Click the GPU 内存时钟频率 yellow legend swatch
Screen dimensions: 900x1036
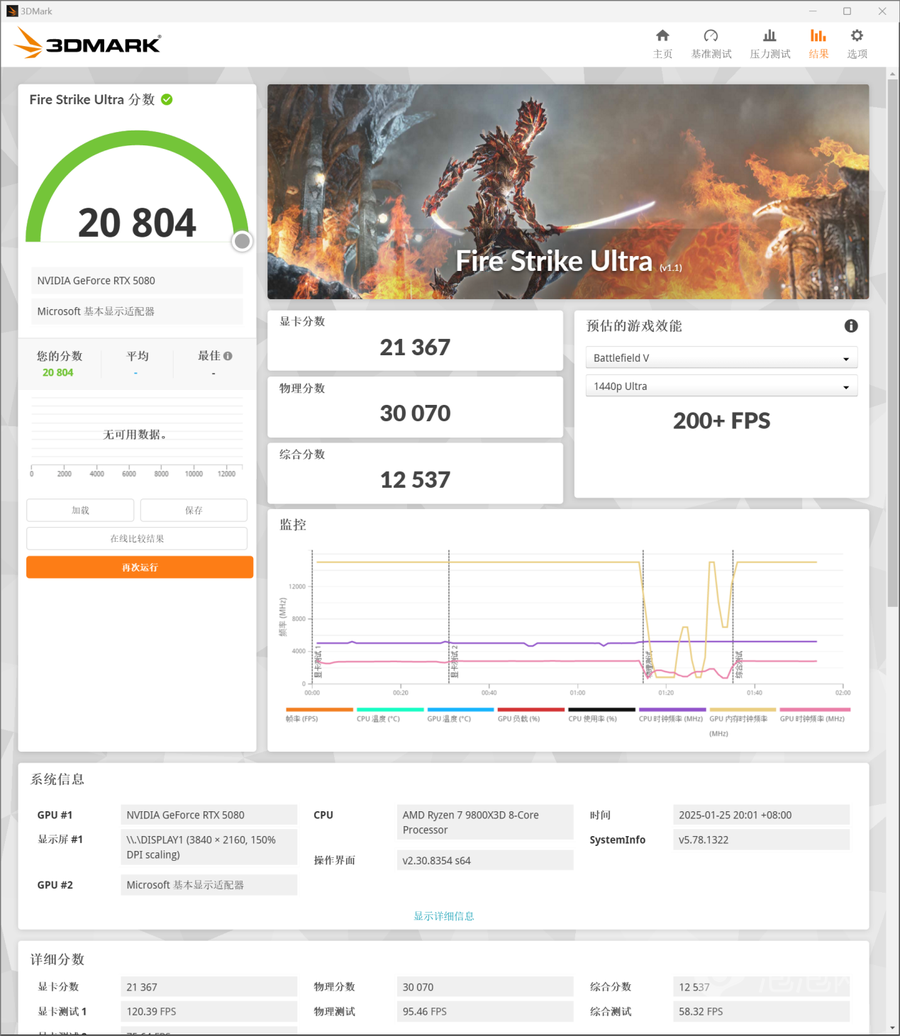click(x=742, y=710)
